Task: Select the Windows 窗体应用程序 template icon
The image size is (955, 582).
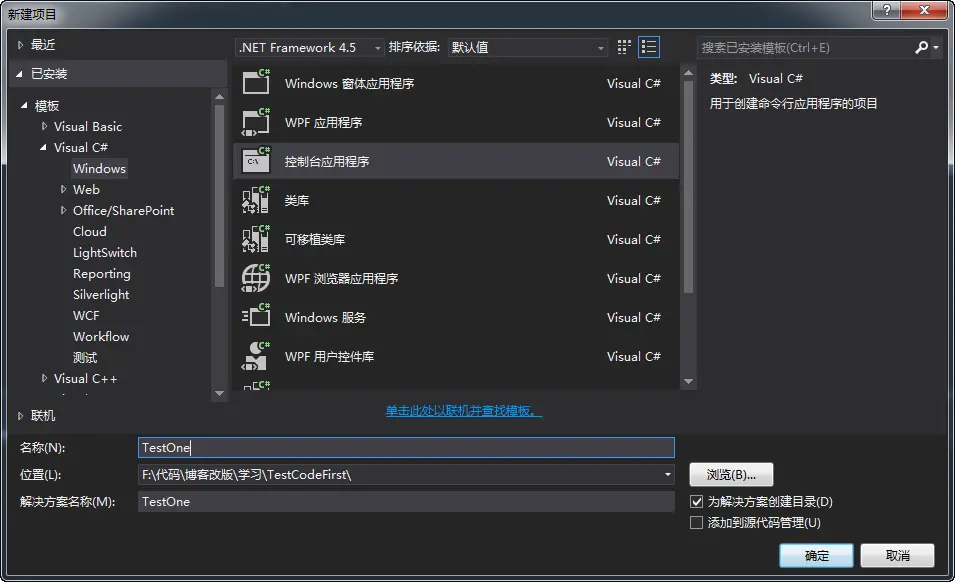Action: coord(256,82)
